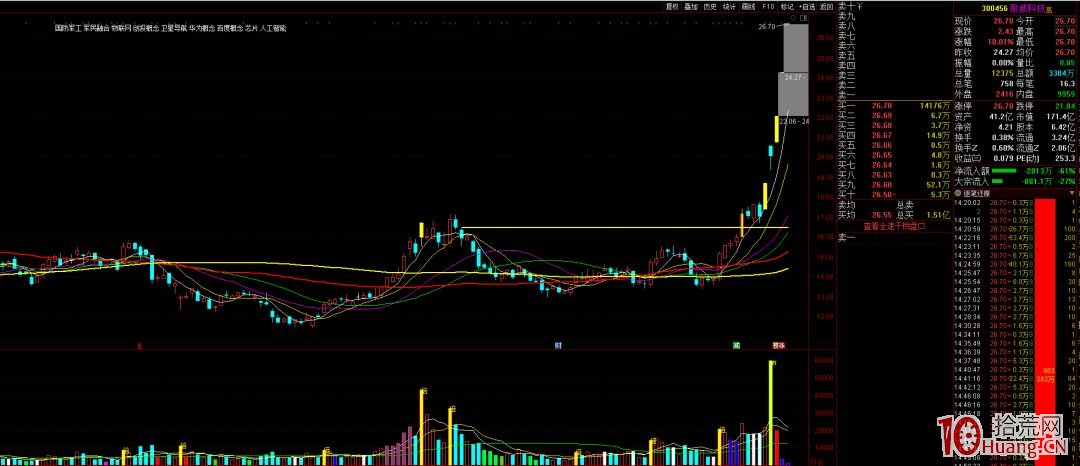Click the 减 event marker on timeline
Screen dimensions: 1080x466
coord(736,345)
